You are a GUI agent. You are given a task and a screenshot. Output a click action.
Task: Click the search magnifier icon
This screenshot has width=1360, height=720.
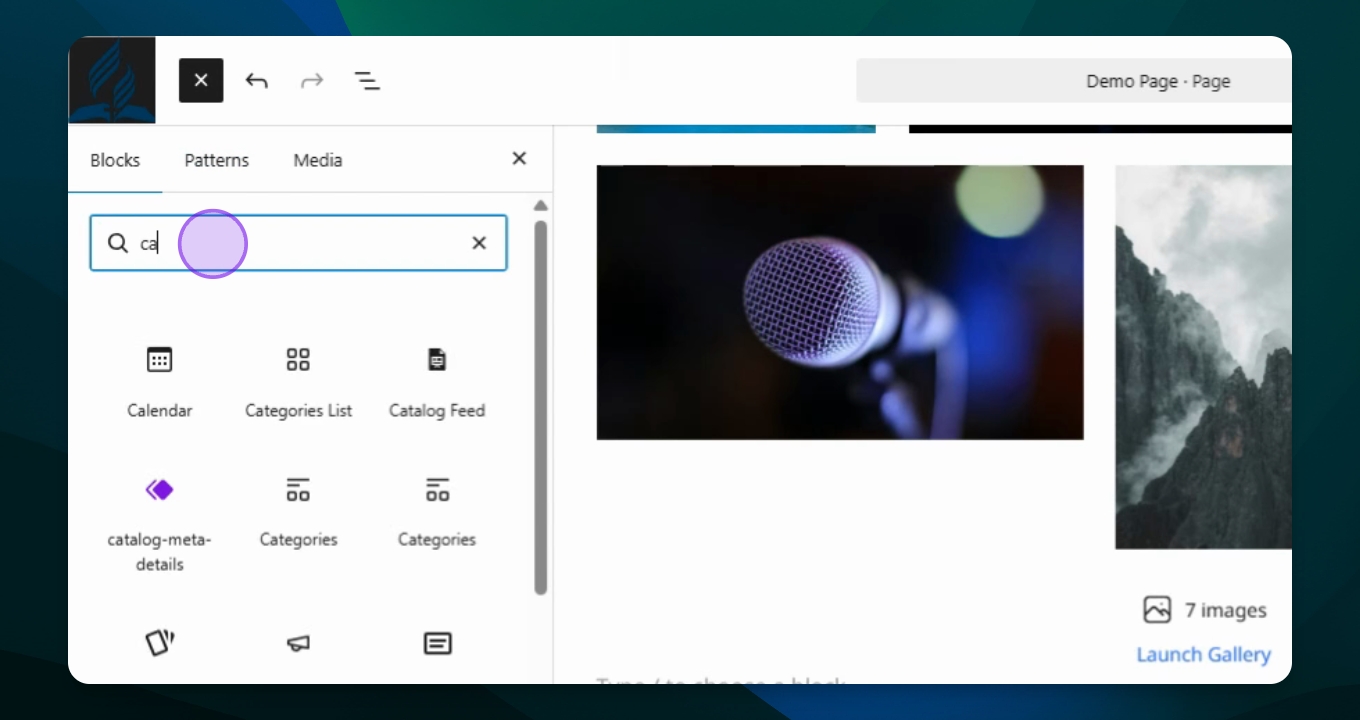click(x=118, y=243)
